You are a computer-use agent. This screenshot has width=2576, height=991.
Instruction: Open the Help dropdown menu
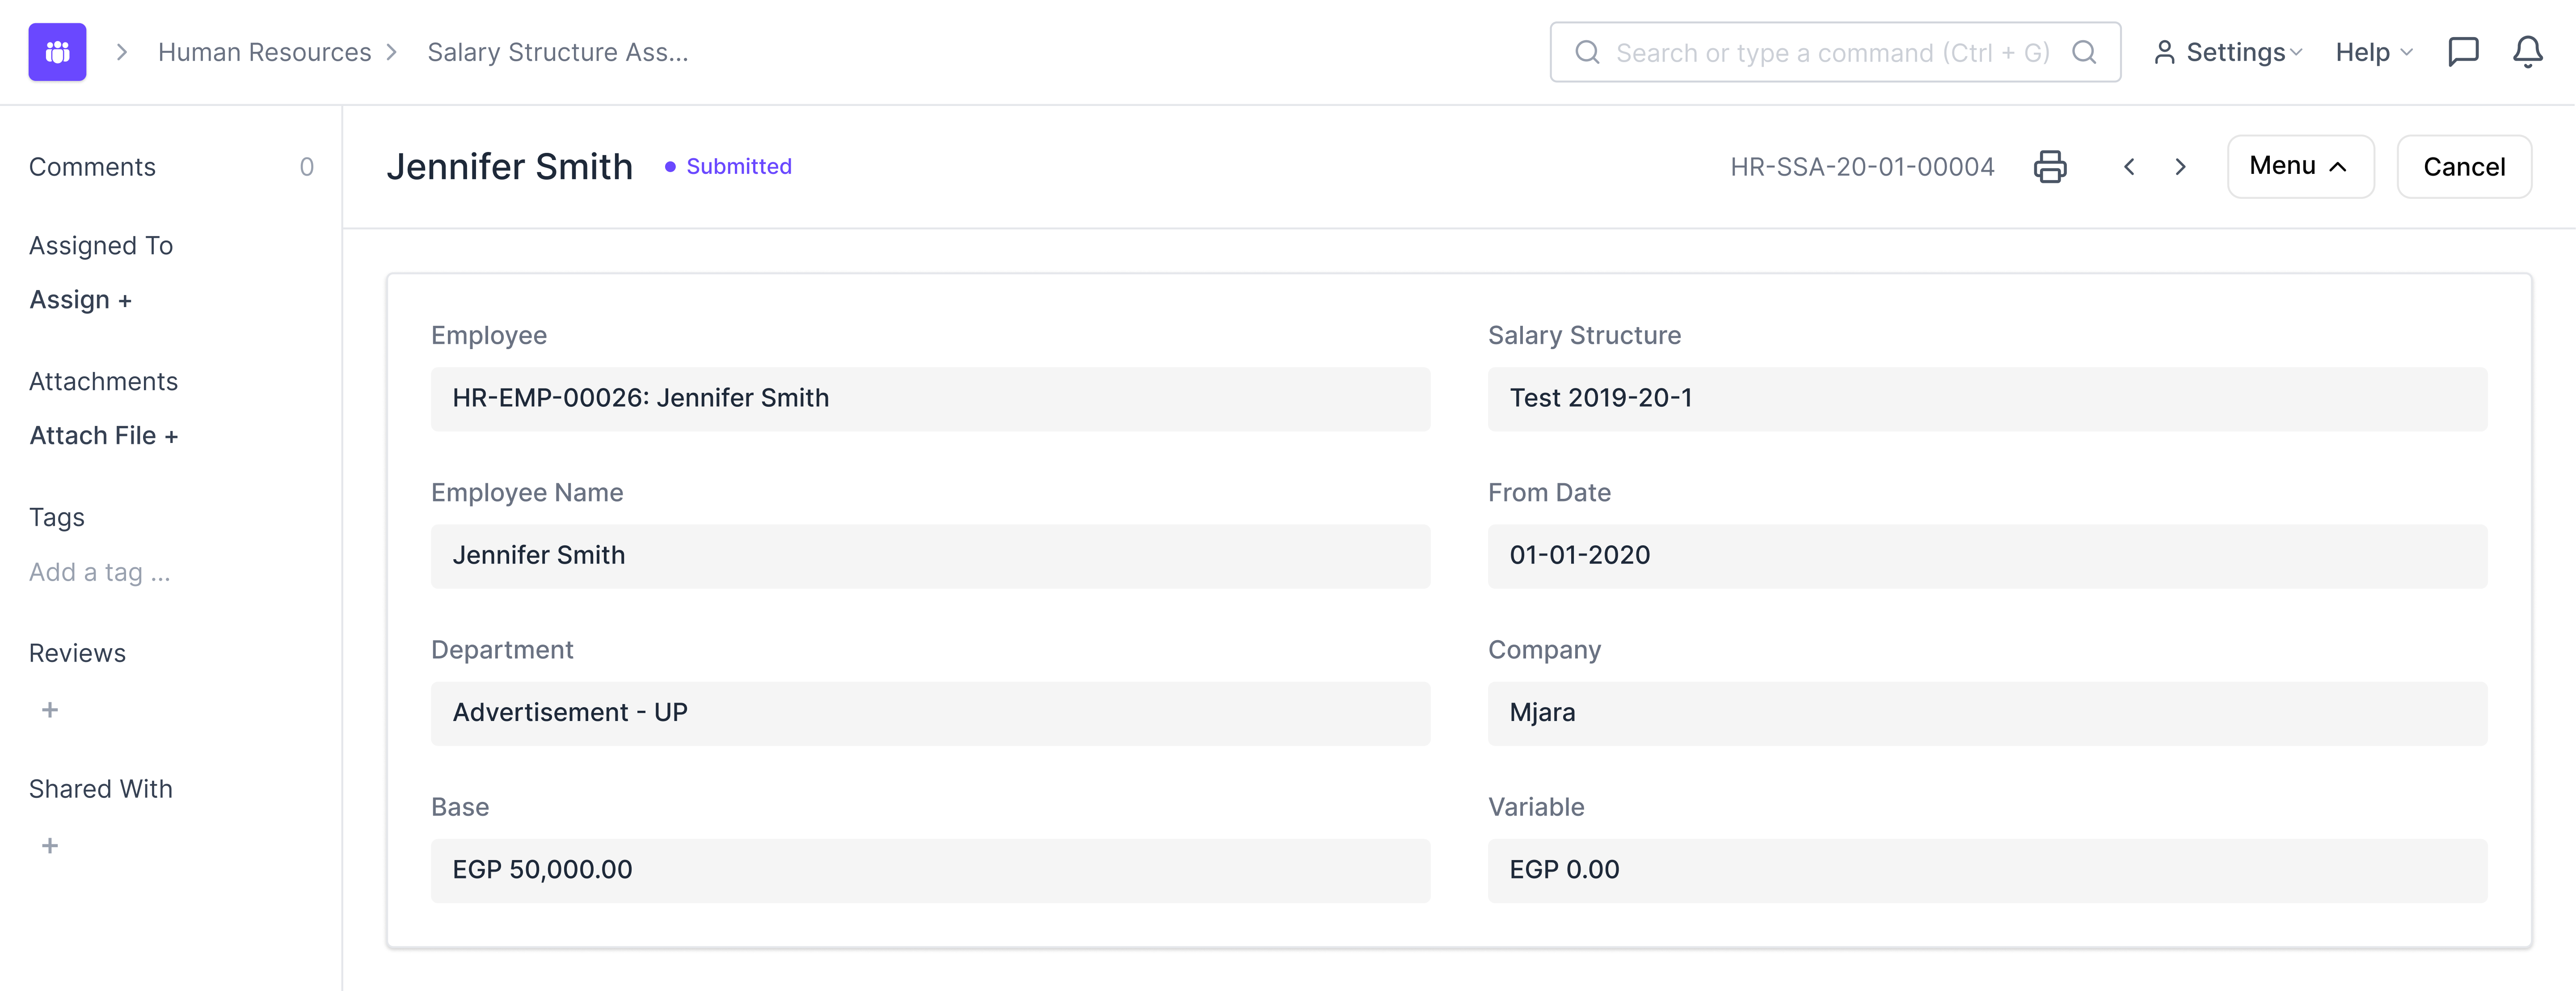[x=2373, y=52]
